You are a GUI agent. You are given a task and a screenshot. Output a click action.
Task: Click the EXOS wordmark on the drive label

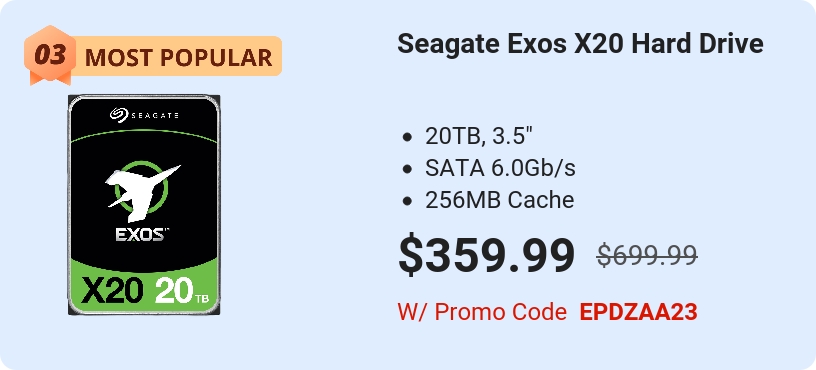[142, 235]
